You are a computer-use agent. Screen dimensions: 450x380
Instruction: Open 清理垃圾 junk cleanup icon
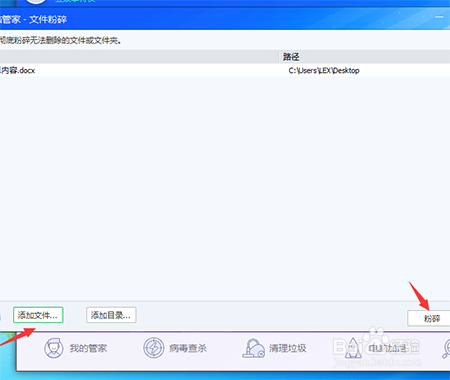[253, 348]
